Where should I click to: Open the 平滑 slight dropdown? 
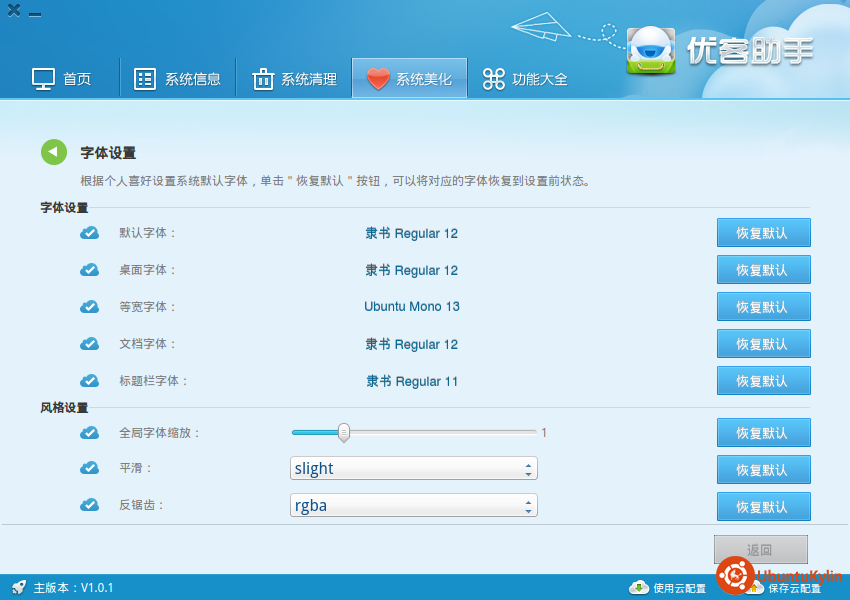click(x=414, y=469)
